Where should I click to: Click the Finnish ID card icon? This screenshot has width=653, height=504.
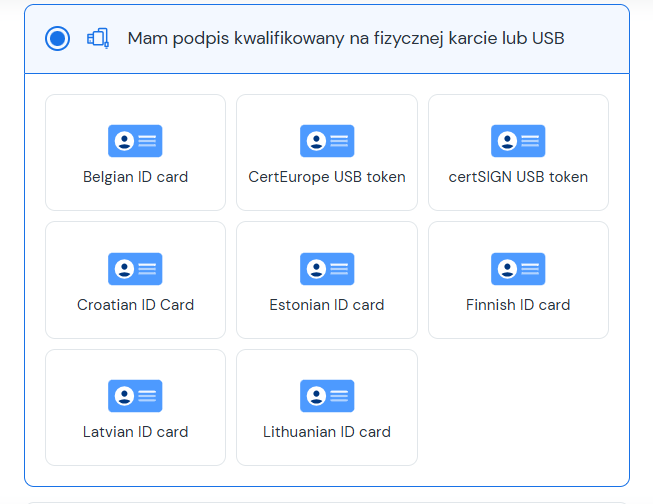pyautogui.click(x=518, y=269)
